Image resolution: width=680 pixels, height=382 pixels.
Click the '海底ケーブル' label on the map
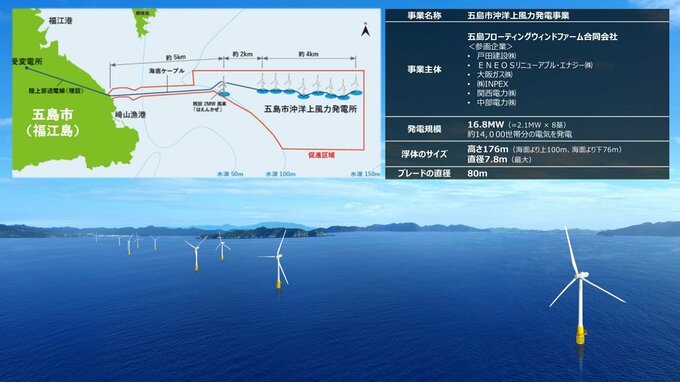(x=167, y=71)
